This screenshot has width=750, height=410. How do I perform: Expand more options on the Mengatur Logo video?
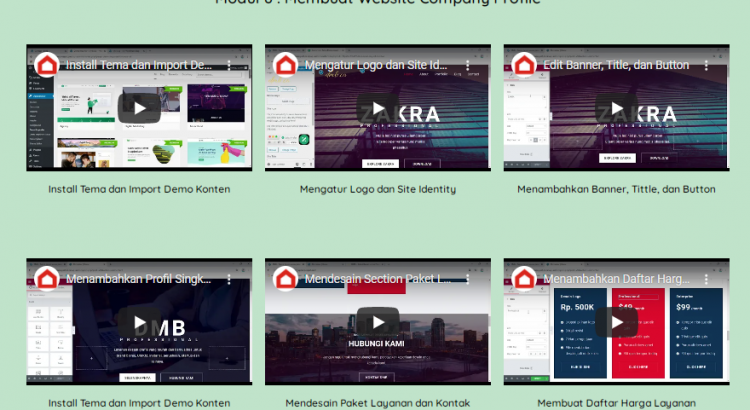click(468, 65)
